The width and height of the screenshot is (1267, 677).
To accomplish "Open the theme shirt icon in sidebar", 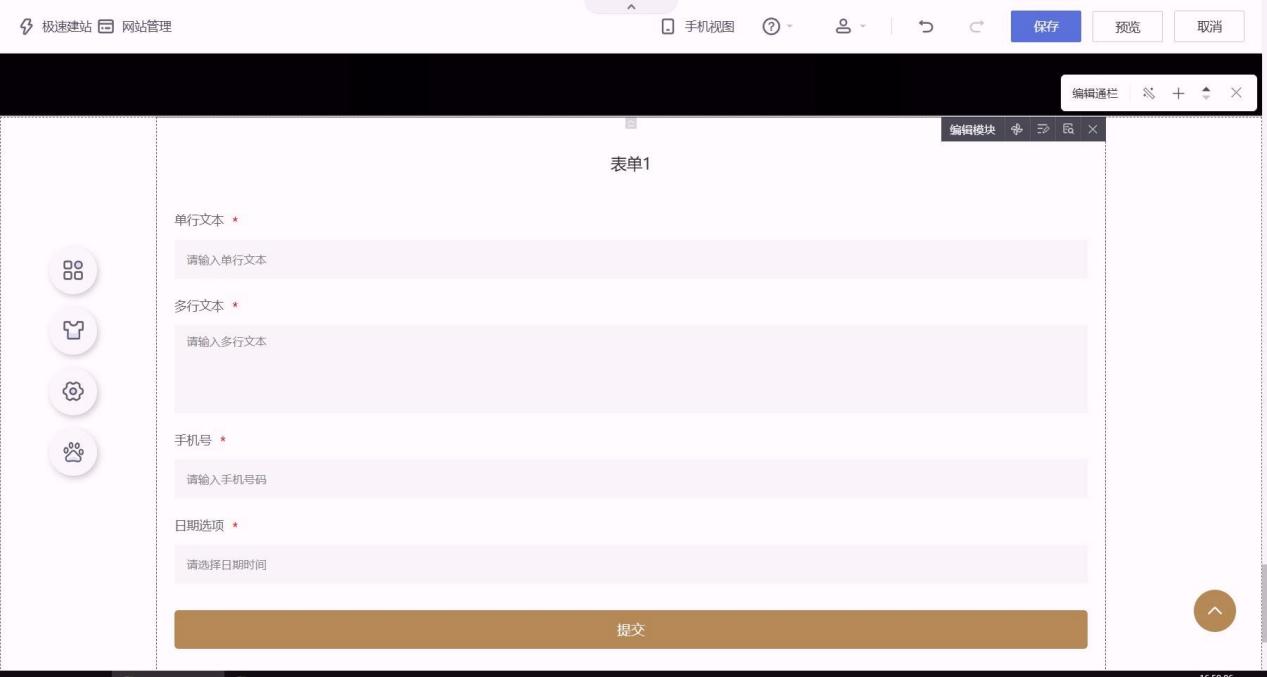I will [x=73, y=330].
